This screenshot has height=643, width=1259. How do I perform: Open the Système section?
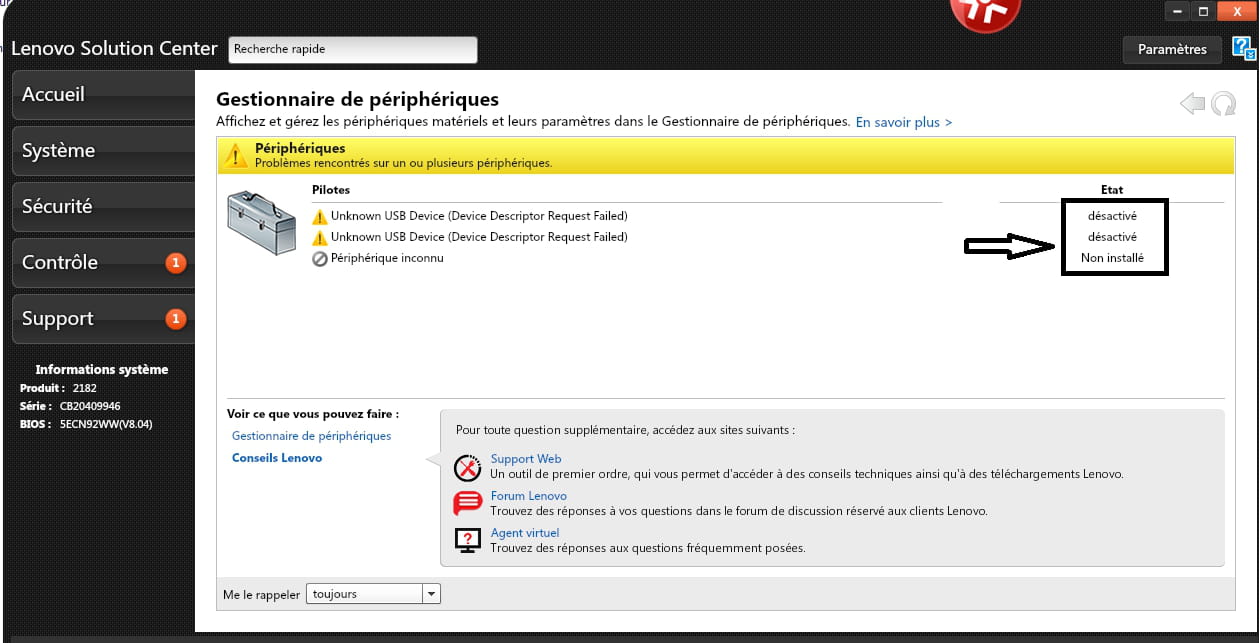click(x=104, y=151)
